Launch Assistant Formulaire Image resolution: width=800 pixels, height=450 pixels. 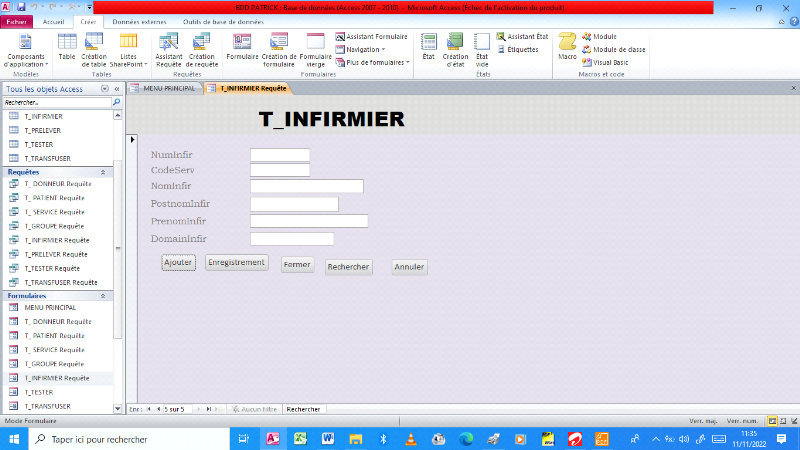point(371,37)
